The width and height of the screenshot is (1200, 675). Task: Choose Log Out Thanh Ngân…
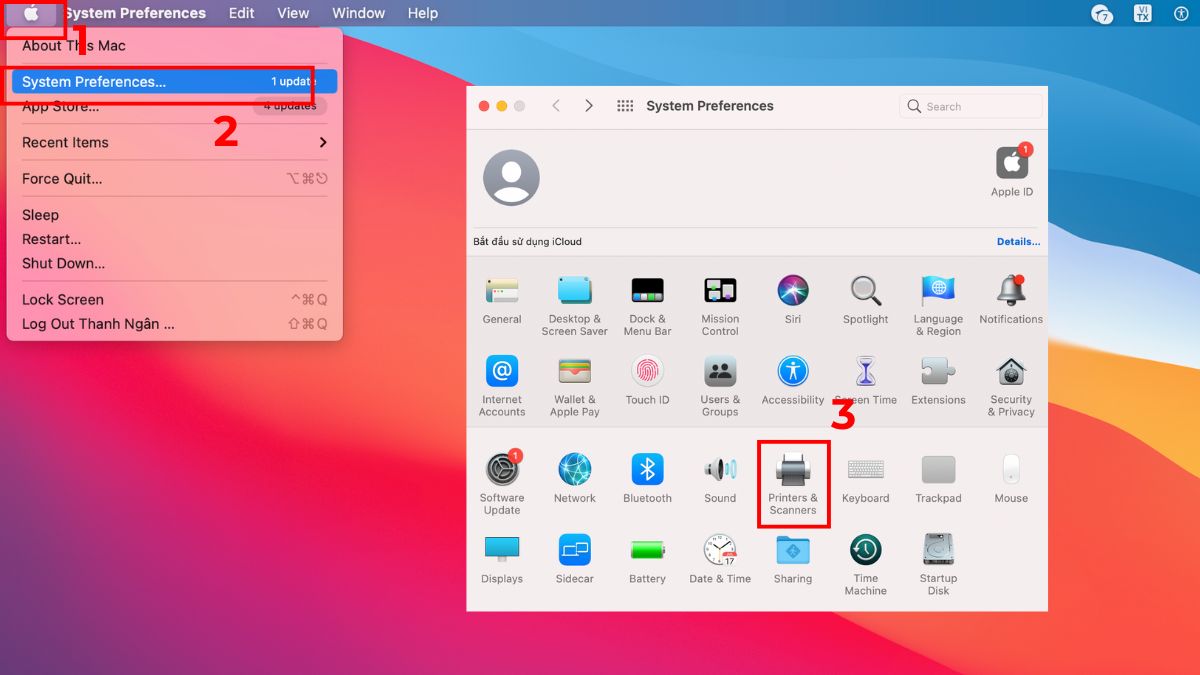pyautogui.click(x=175, y=324)
